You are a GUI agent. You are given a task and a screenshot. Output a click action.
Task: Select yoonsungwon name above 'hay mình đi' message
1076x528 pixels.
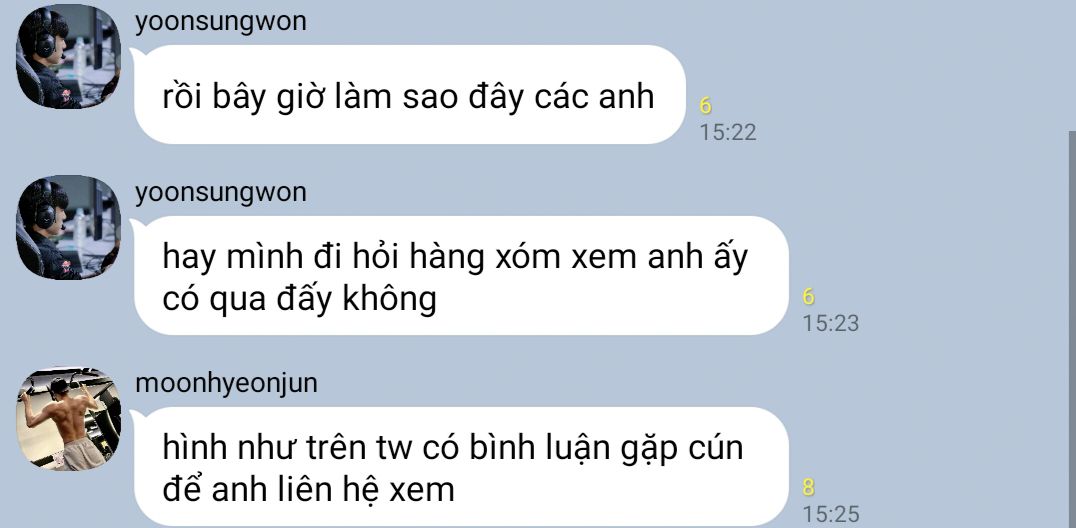(221, 193)
